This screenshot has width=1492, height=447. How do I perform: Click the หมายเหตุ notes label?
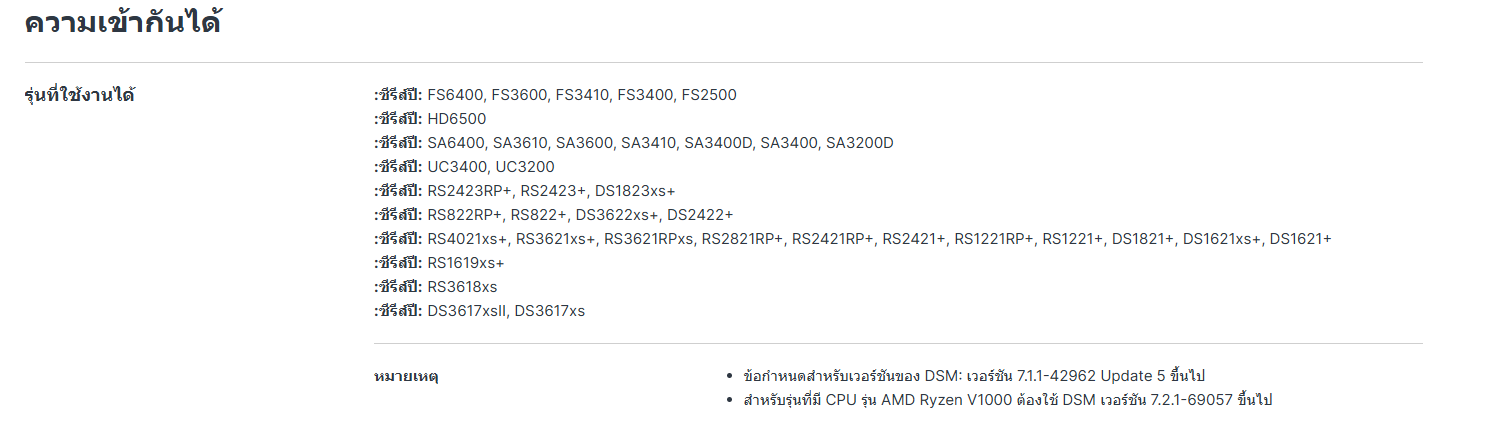pyautogui.click(x=406, y=377)
